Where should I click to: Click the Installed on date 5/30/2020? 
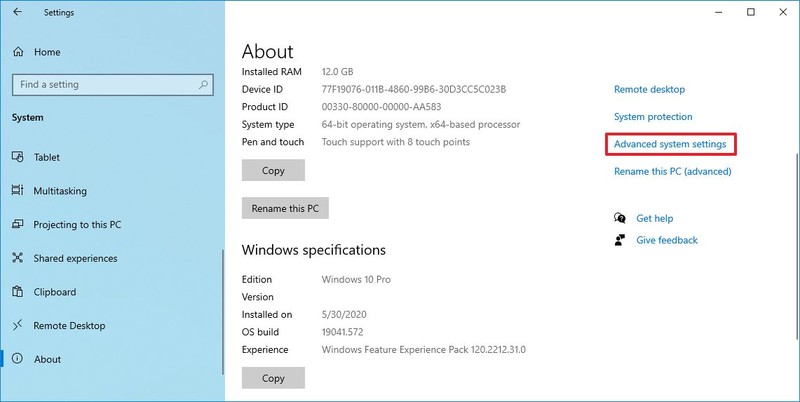click(x=344, y=315)
